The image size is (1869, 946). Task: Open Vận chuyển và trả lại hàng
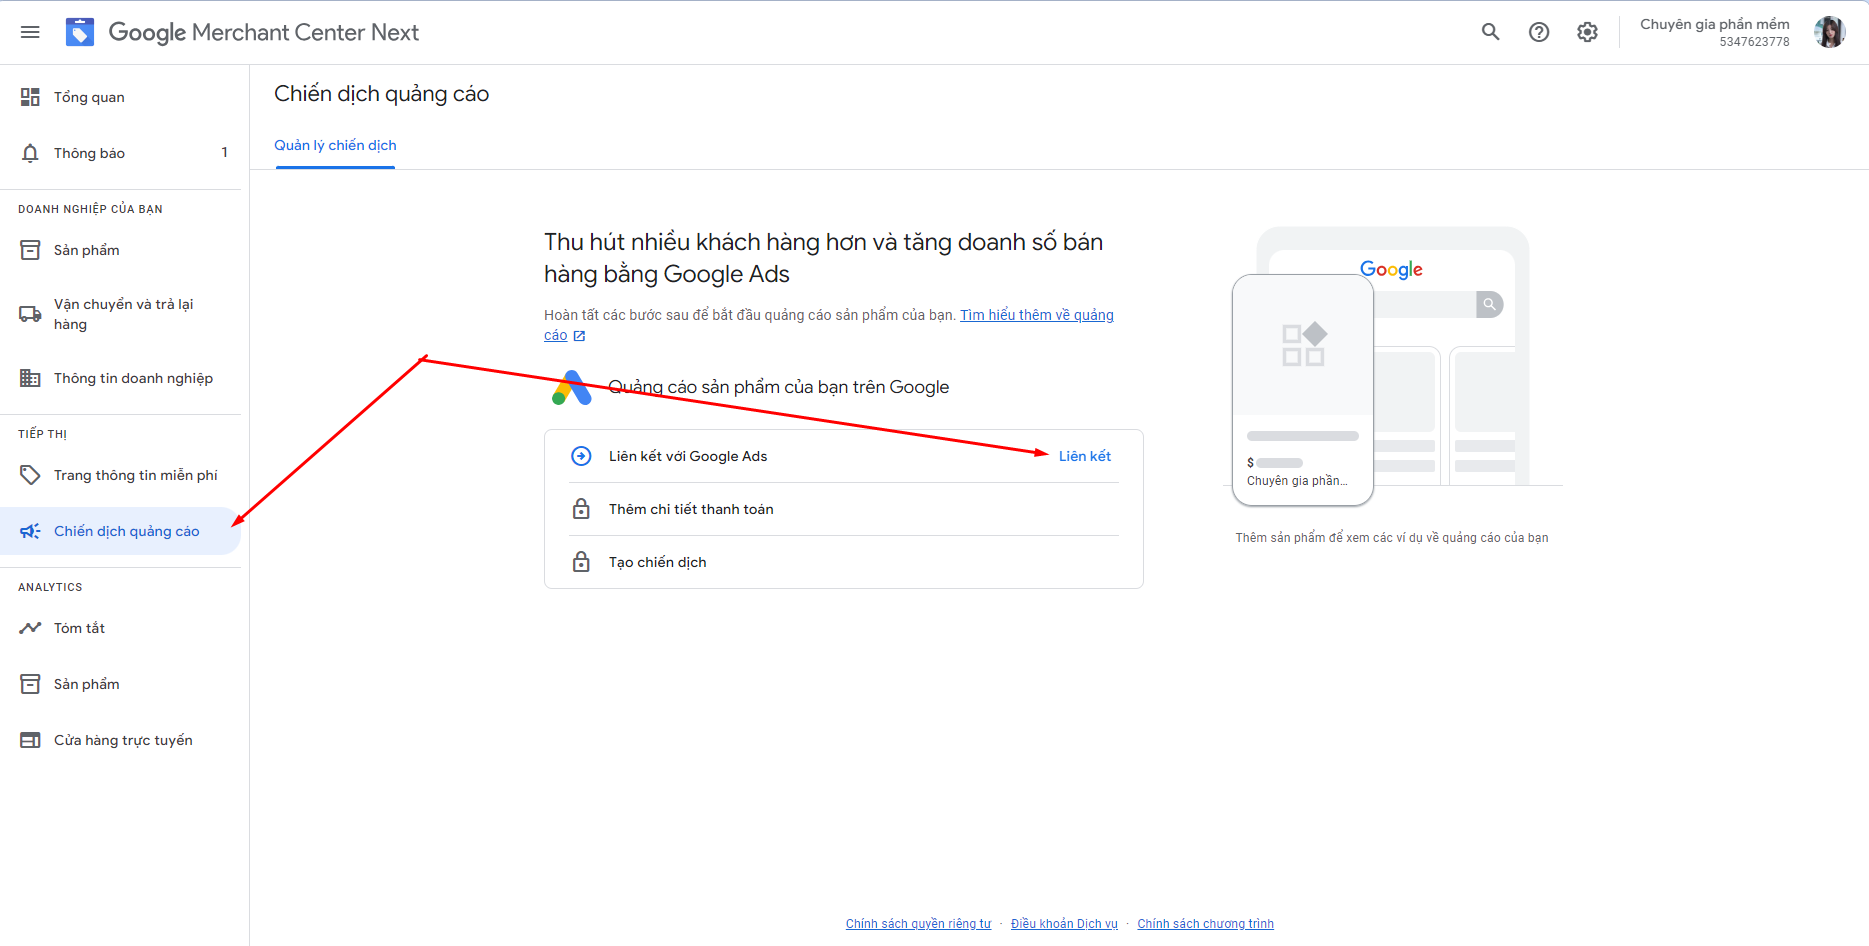coord(120,314)
